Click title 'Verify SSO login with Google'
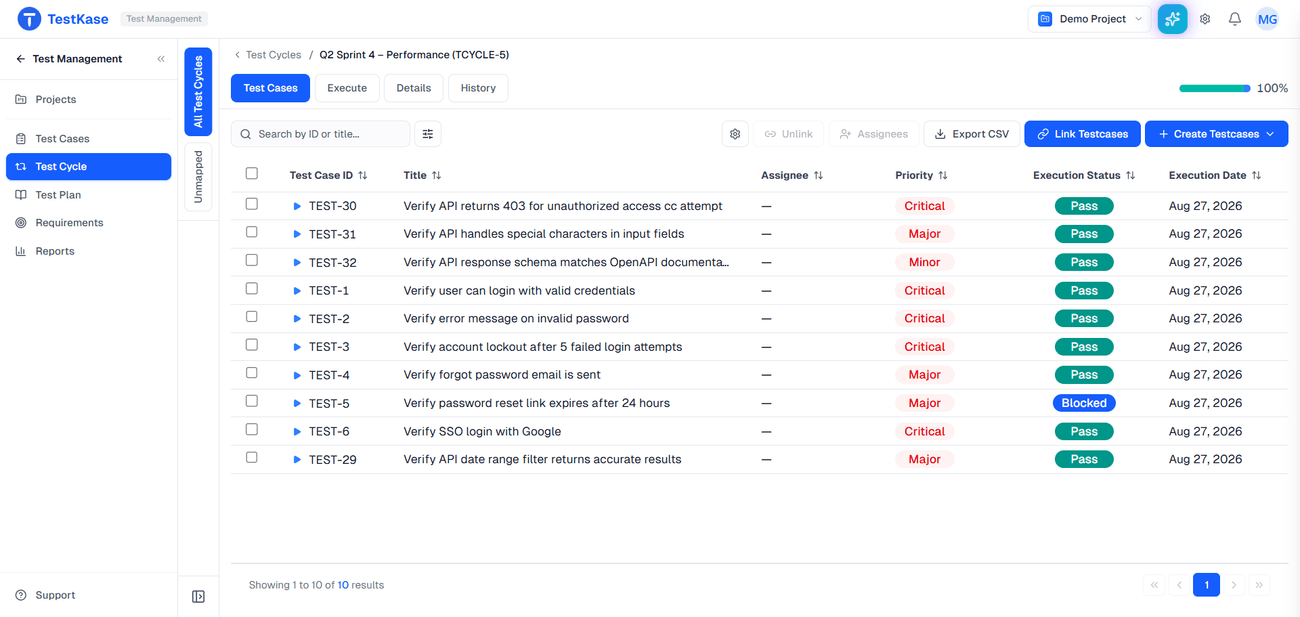This screenshot has height=617, width=1300. click(482, 432)
